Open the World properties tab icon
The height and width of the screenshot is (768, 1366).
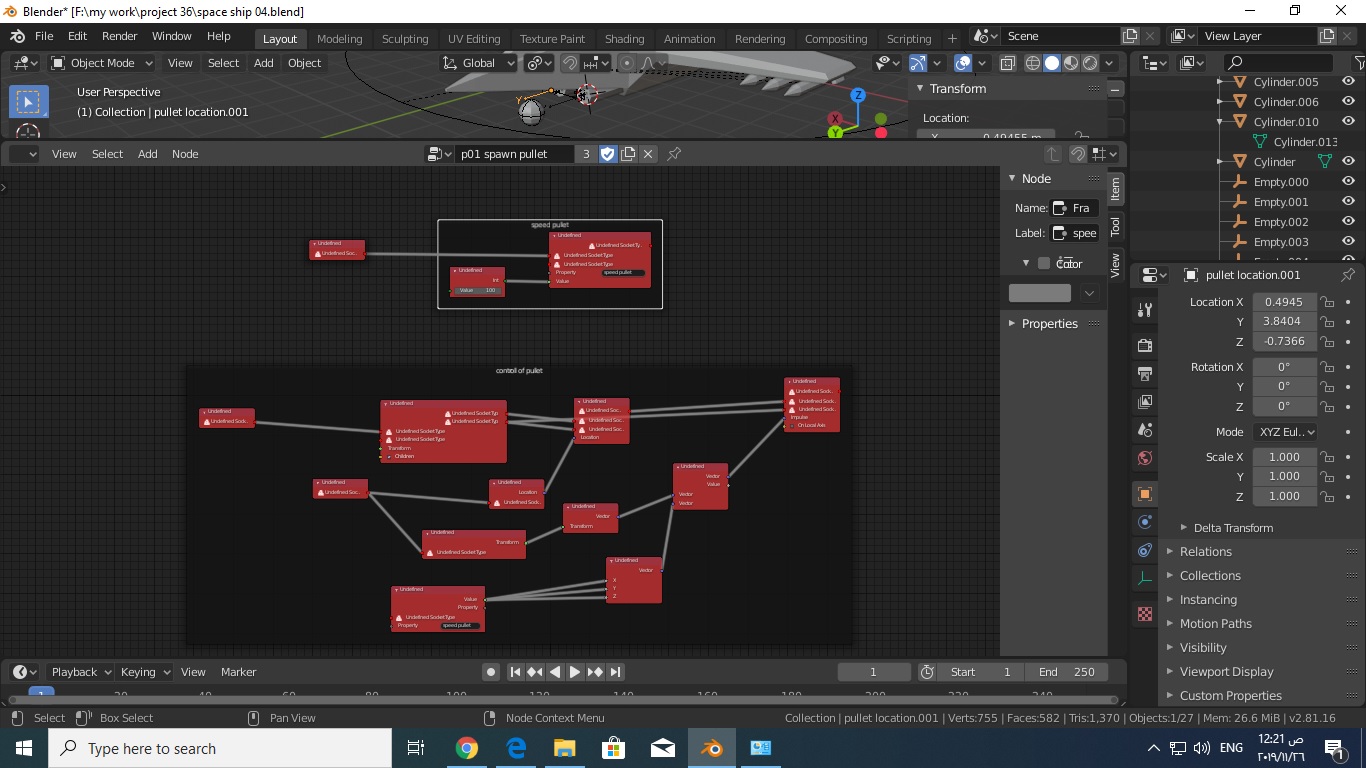1145,458
